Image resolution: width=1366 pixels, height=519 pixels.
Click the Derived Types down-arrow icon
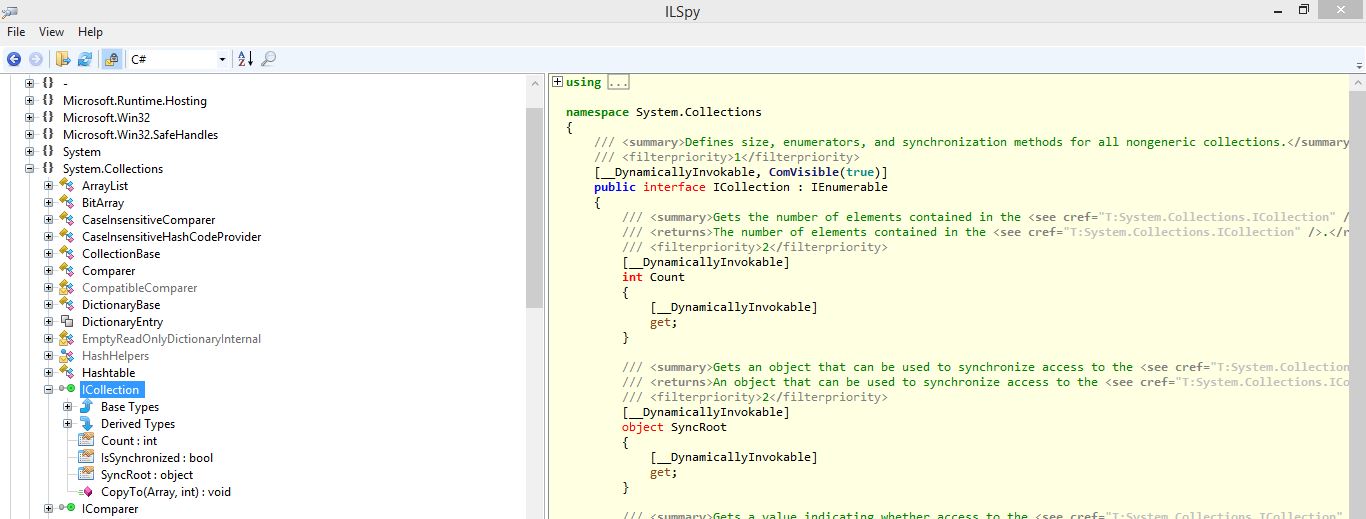click(86, 423)
